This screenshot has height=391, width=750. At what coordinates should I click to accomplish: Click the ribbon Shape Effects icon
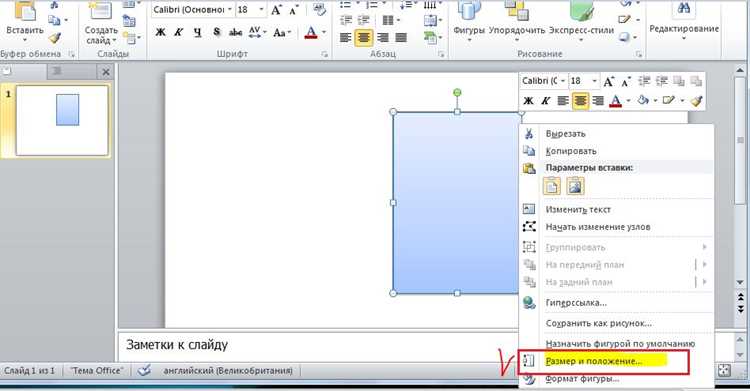coord(624,37)
